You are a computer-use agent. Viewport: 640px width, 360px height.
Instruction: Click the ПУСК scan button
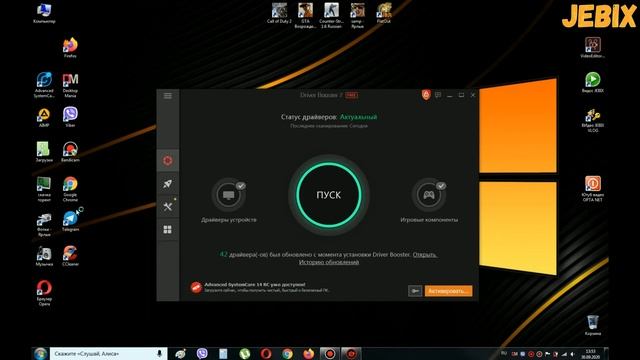[329, 195]
